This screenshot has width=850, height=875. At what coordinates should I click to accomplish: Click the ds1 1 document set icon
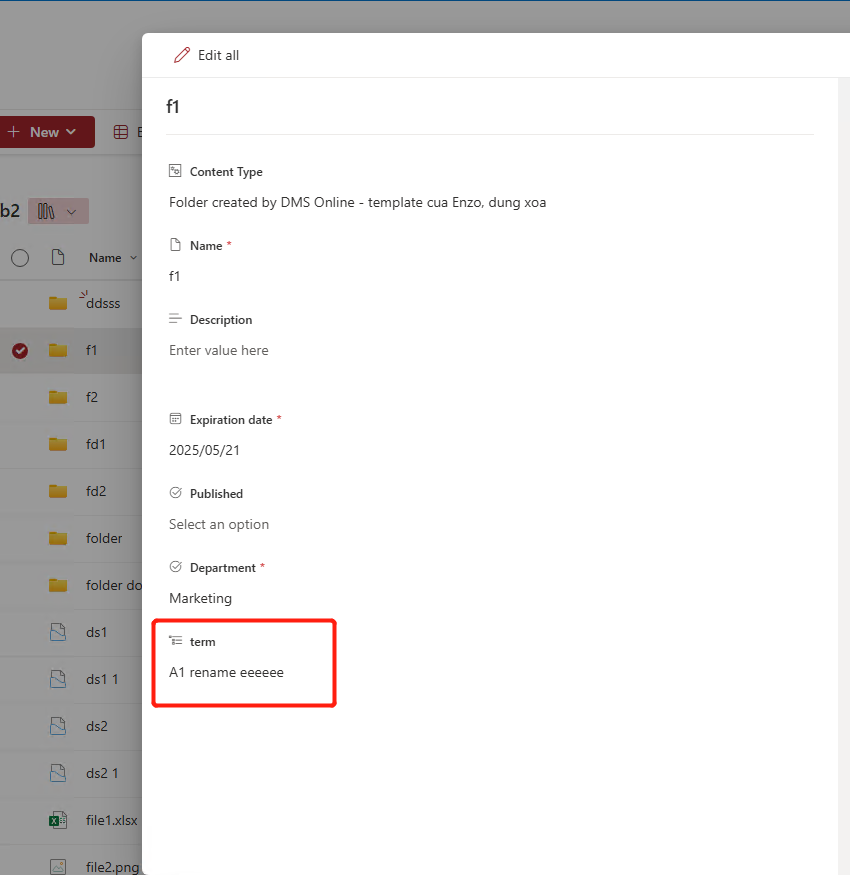(x=58, y=679)
